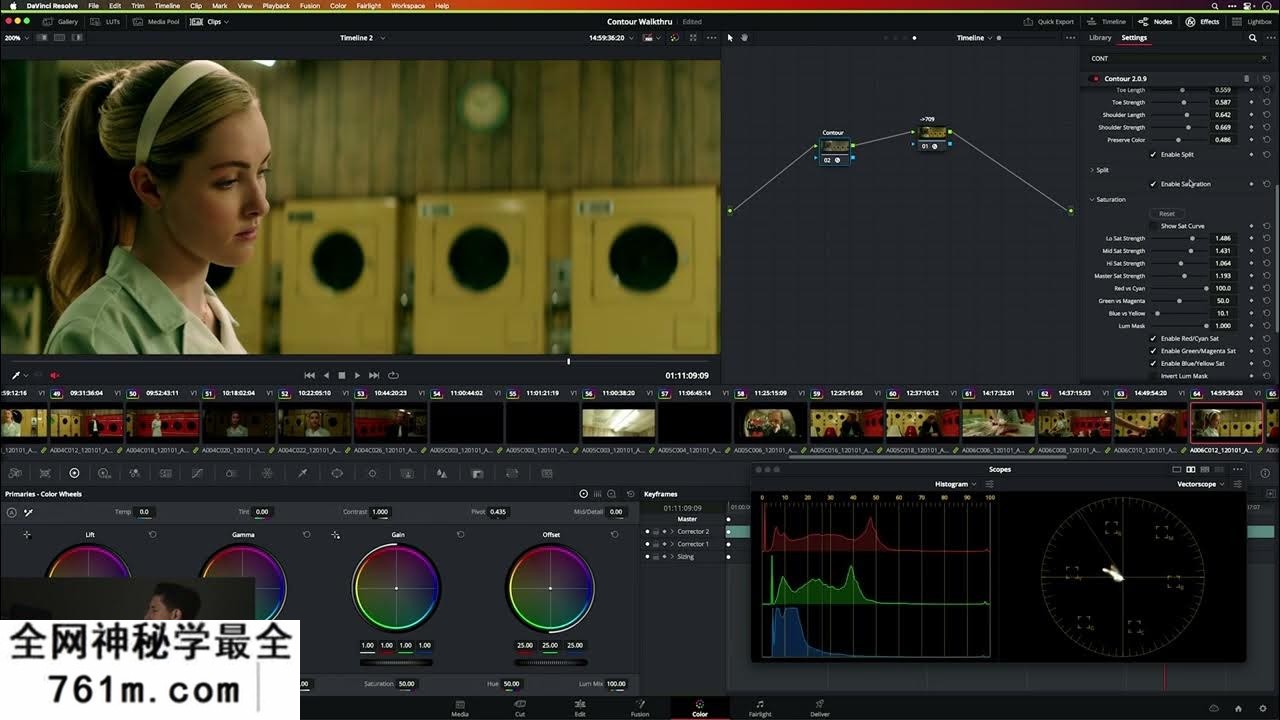The height and width of the screenshot is (720, 1280).
Task: Toggle the Contour 2.0.9 effect on/off
Action: 1096,78
